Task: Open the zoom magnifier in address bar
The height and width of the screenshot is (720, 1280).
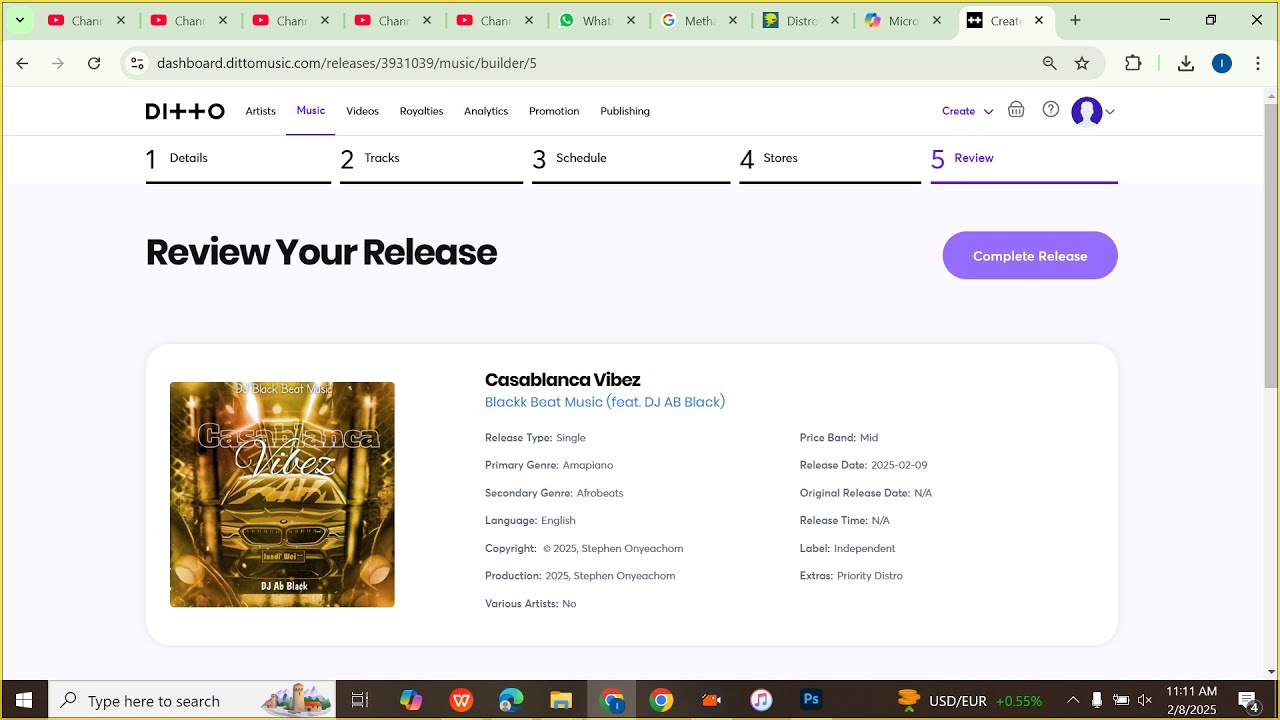Action: click(1049, 63)
